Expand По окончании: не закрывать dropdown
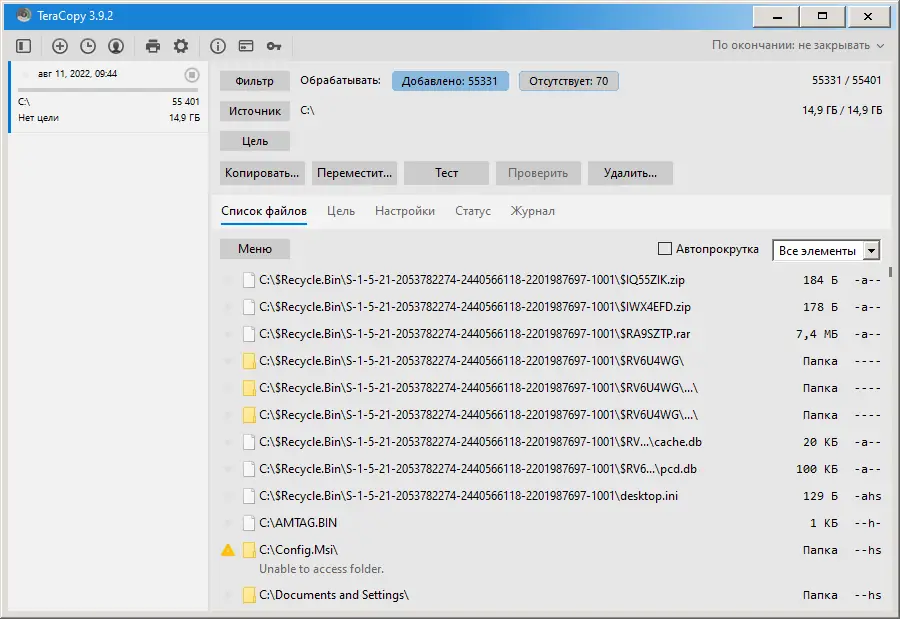 pos(798,45)
